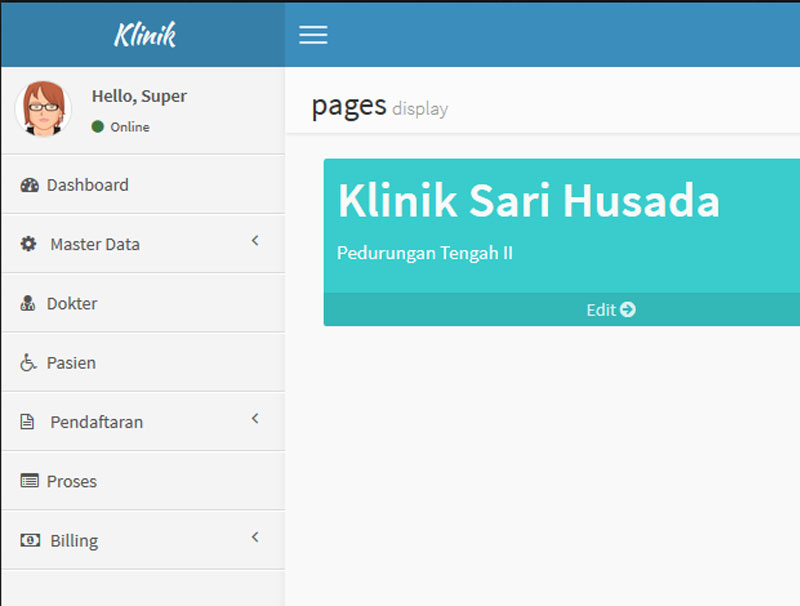Image resolution: width=800 pixels, height=606 pixels.
Task: Open the Pasien menu label
Action: pyautogui.click(x=71, y=363)
